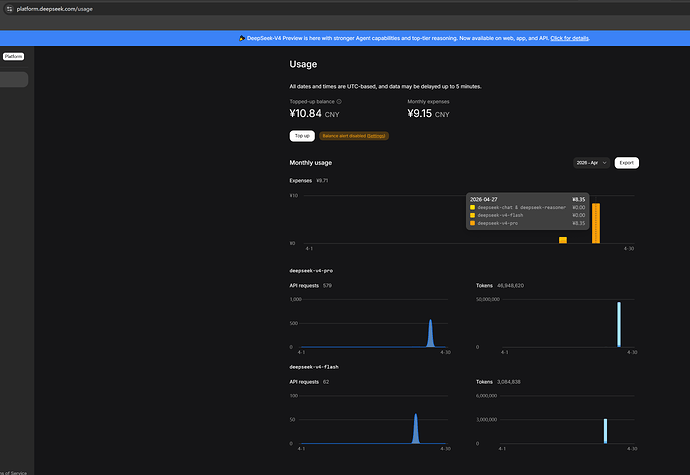This screenshot has width=690, height=475.
Task: Click the Platform badge in sidebar
Action: pyautogui.click(x=14, y=56)
